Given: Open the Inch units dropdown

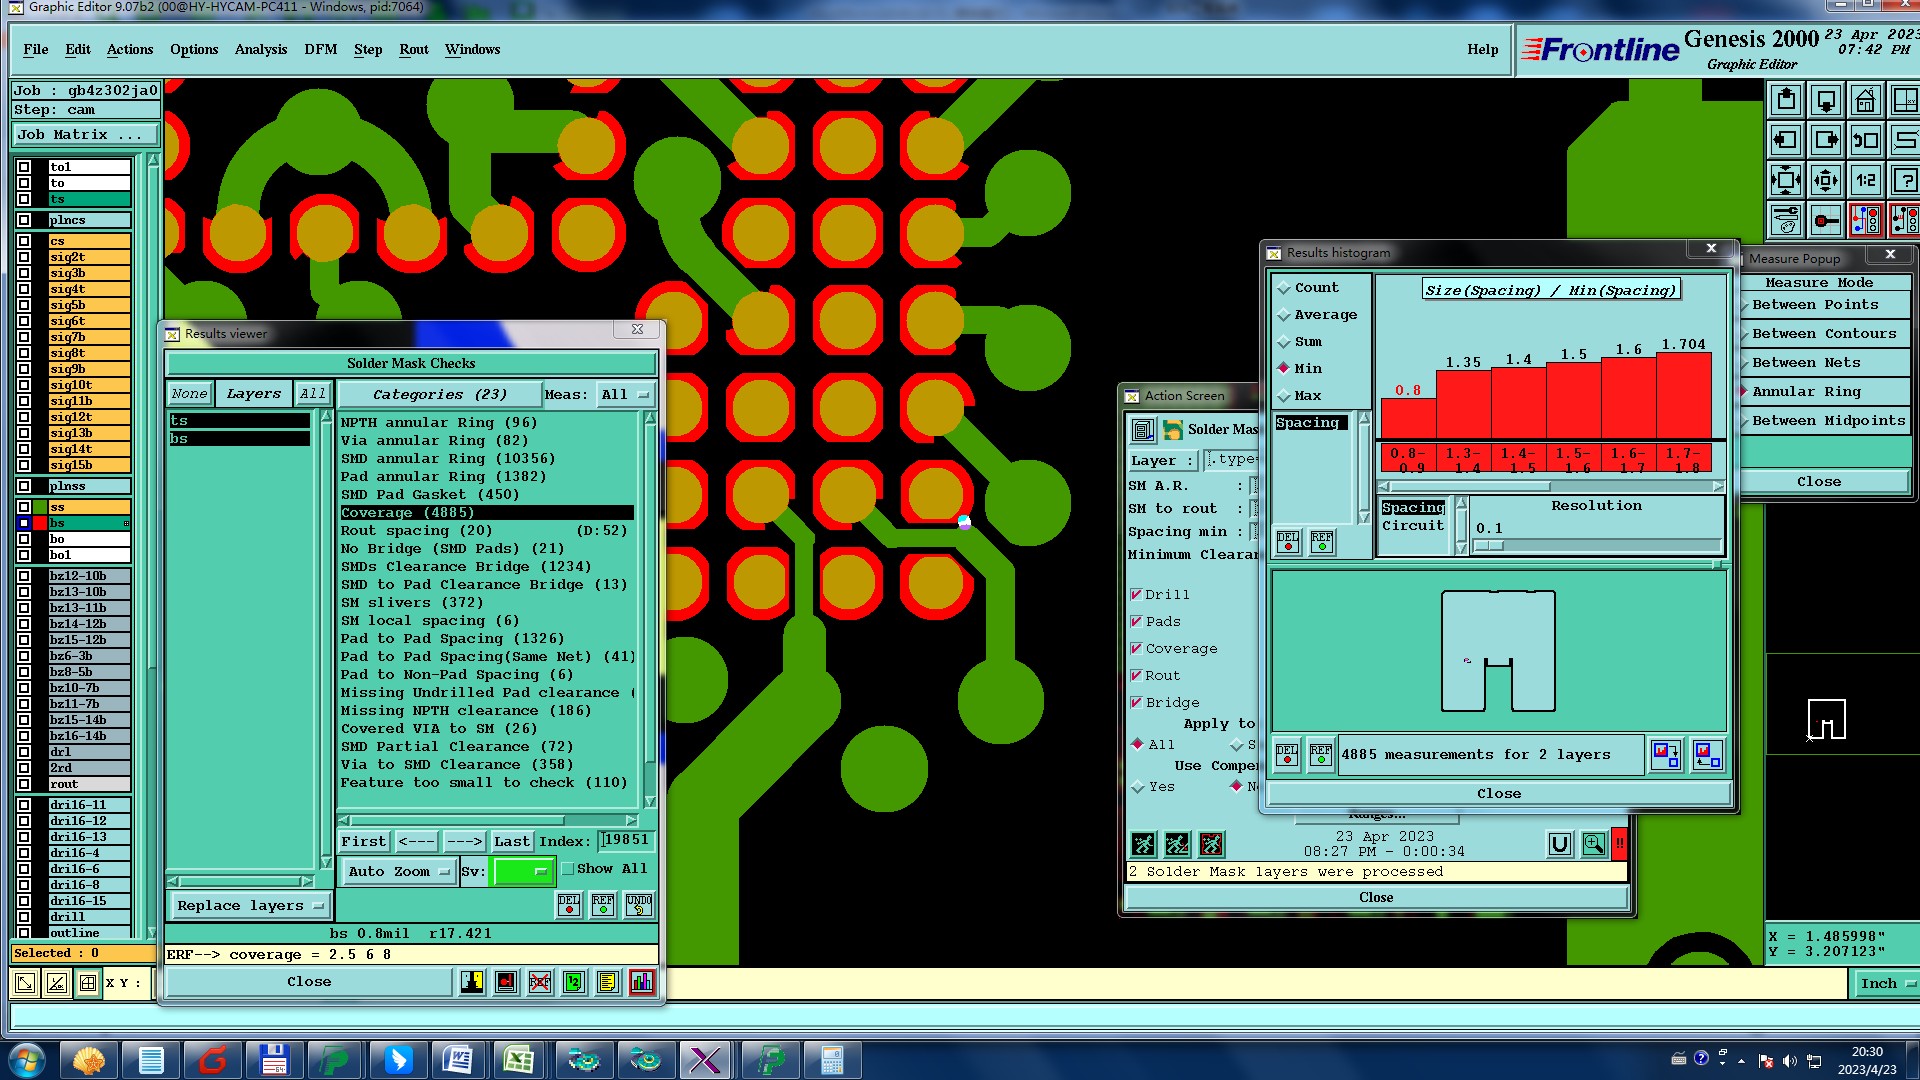Looking at the screenshot, I should pyautogui.click(x=1886, y=984).
